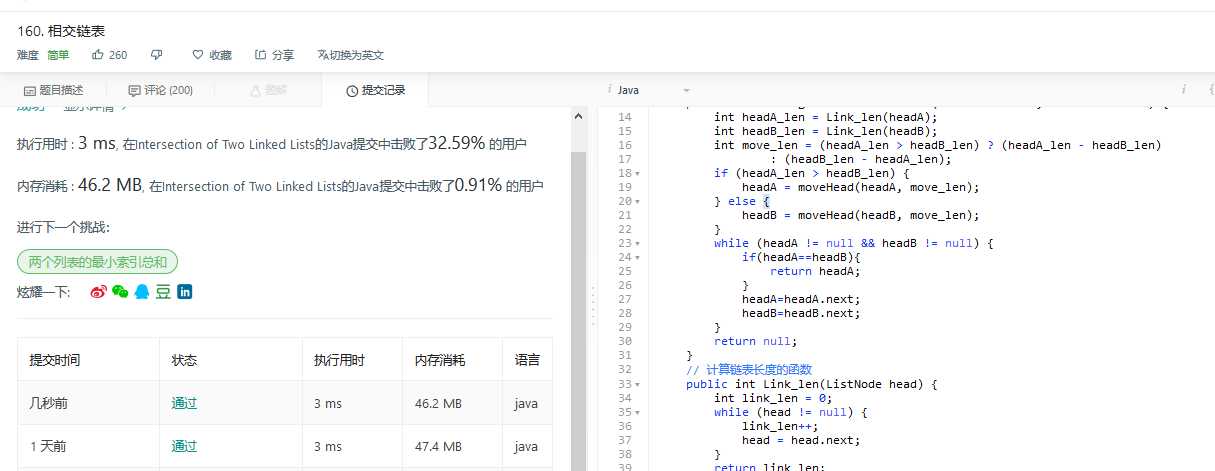This screenshot has width=1215, height=471.
Task: Collapse code fold arrow at line 18
Action: click(x=638, y=173)
